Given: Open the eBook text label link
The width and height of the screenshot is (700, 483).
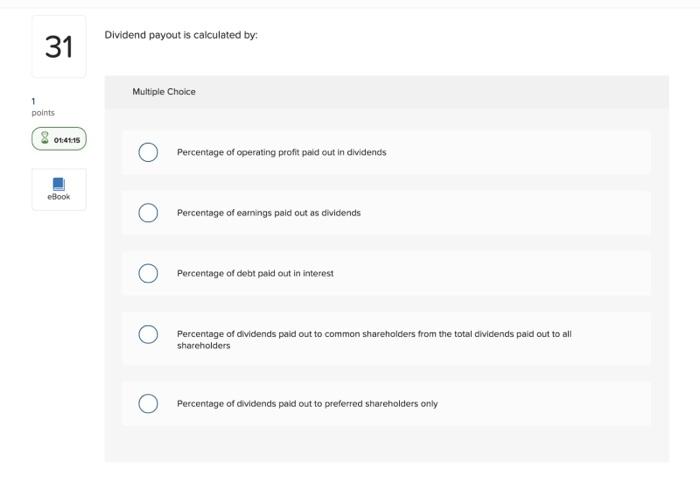Looking at the screenshot, I should [x=58, y=197].
